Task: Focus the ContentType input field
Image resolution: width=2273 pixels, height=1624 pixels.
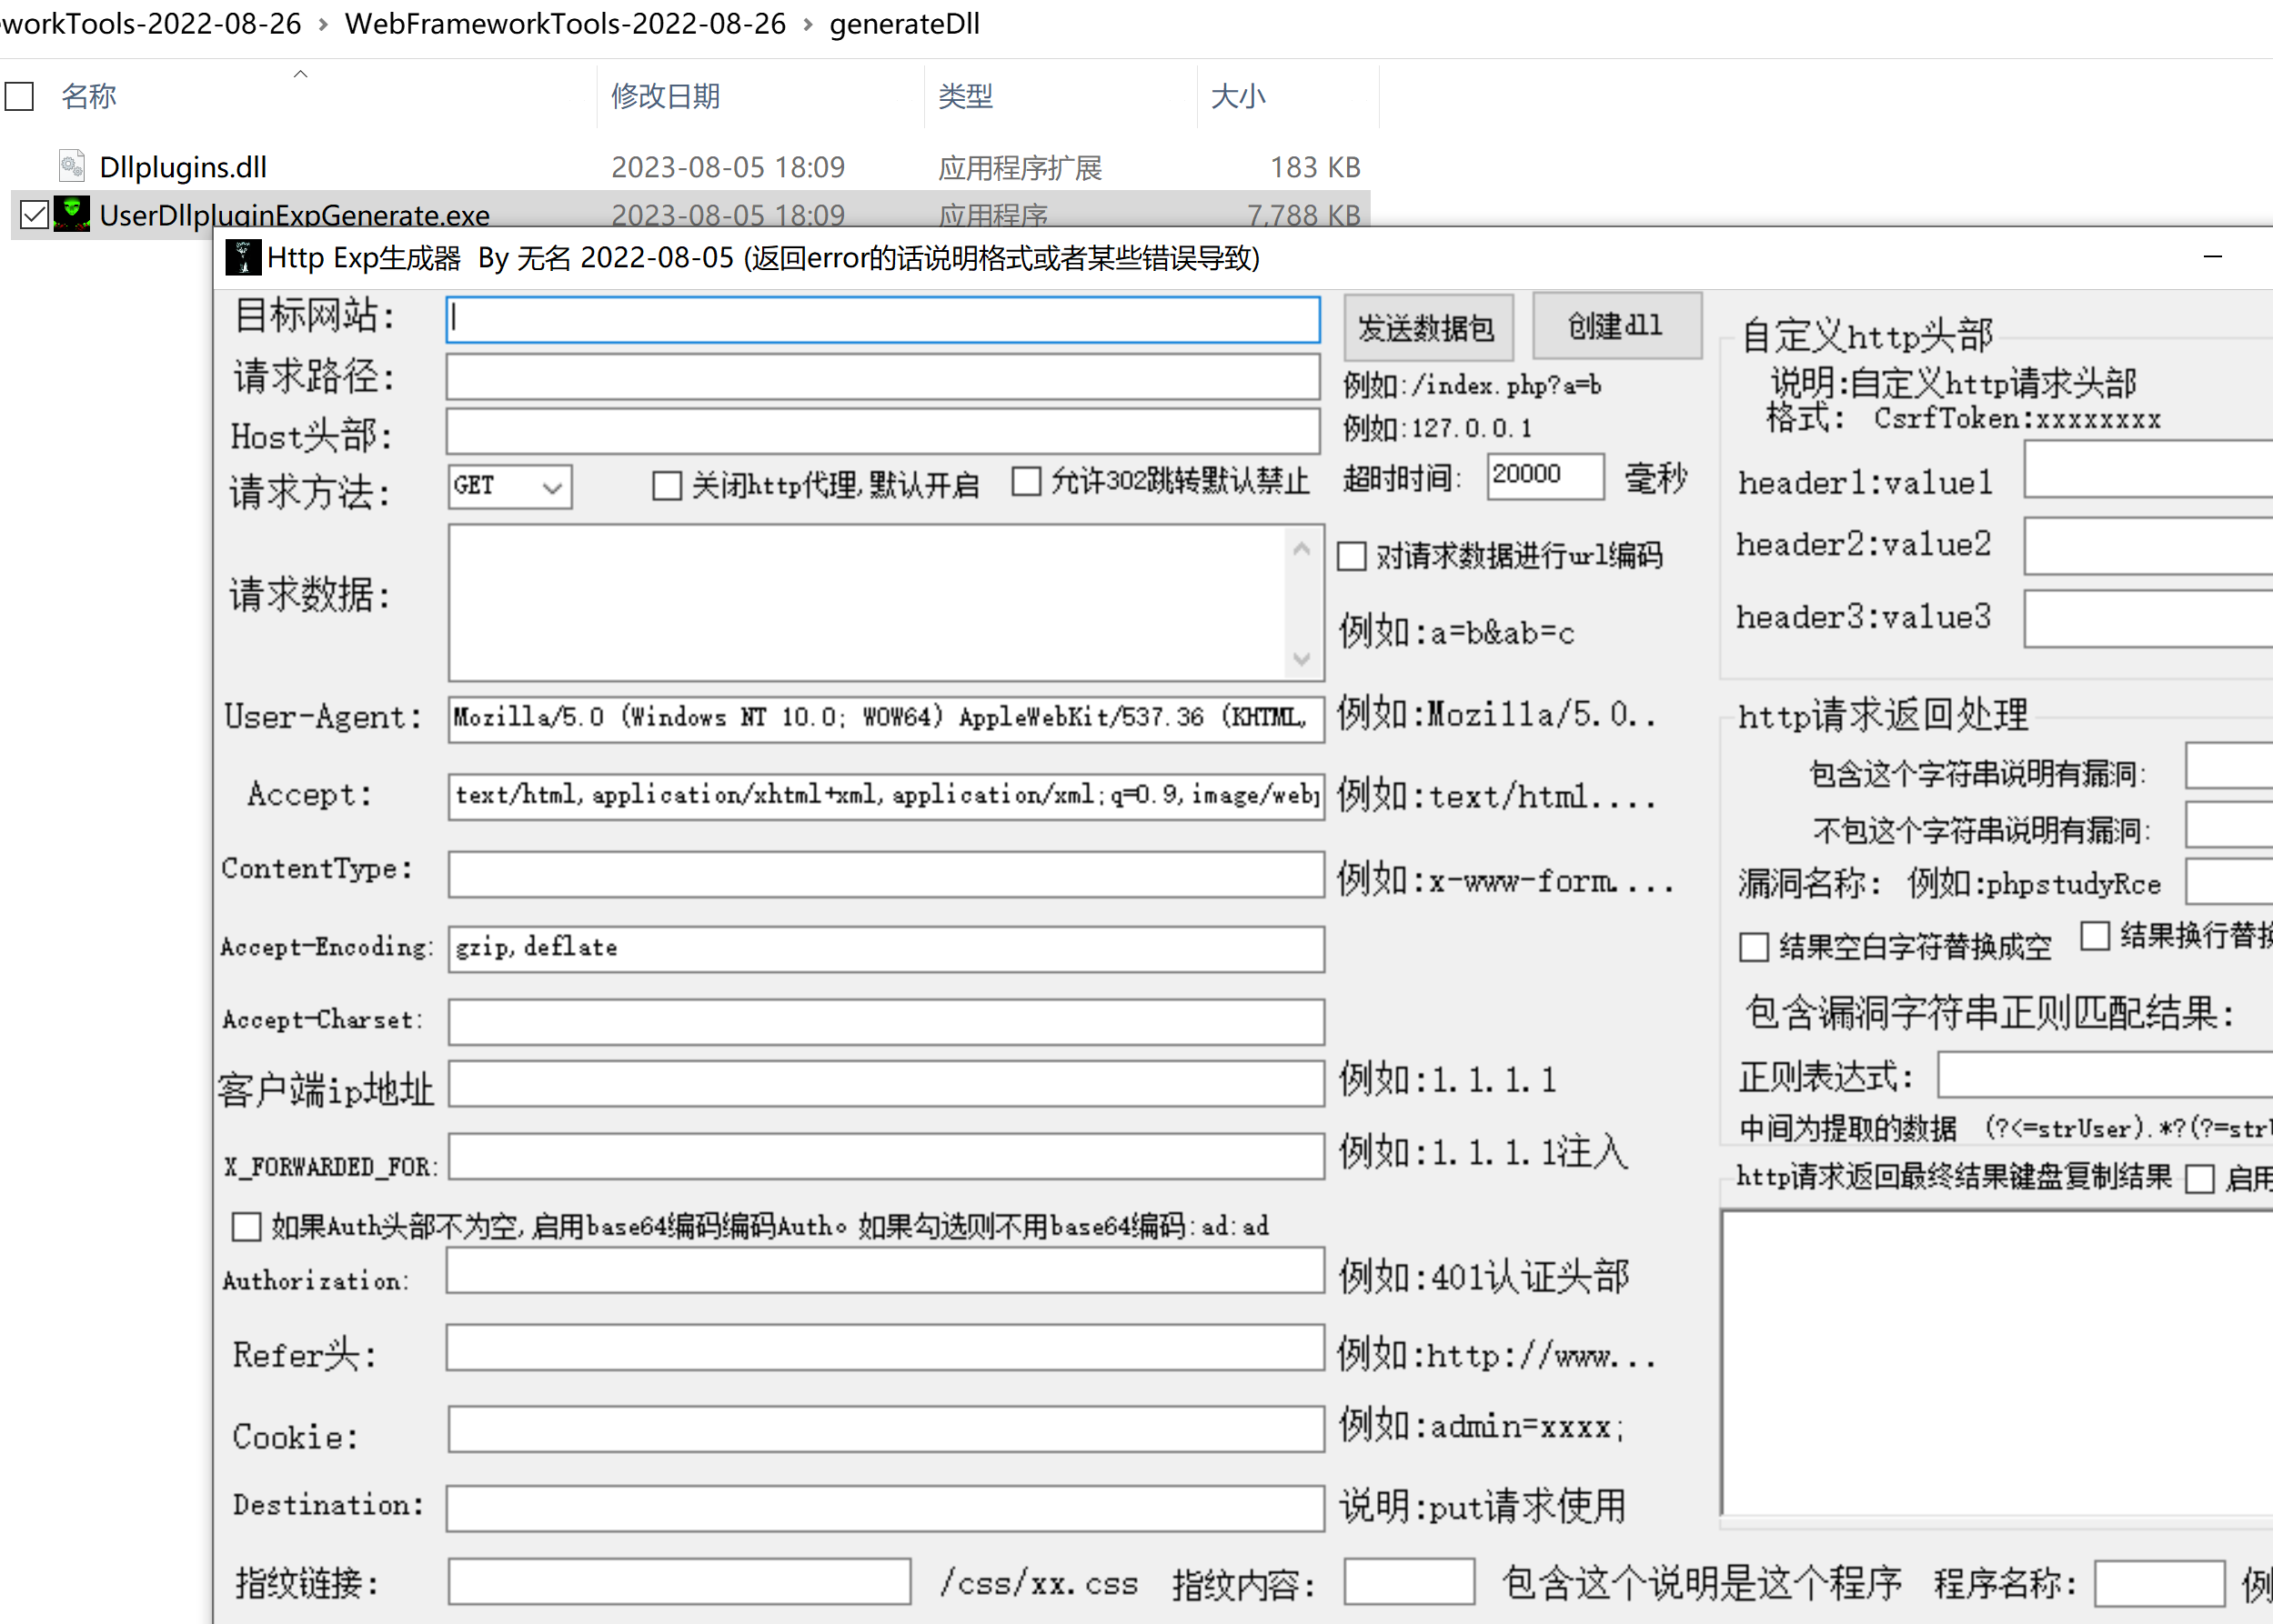Action: click(886, 874)
